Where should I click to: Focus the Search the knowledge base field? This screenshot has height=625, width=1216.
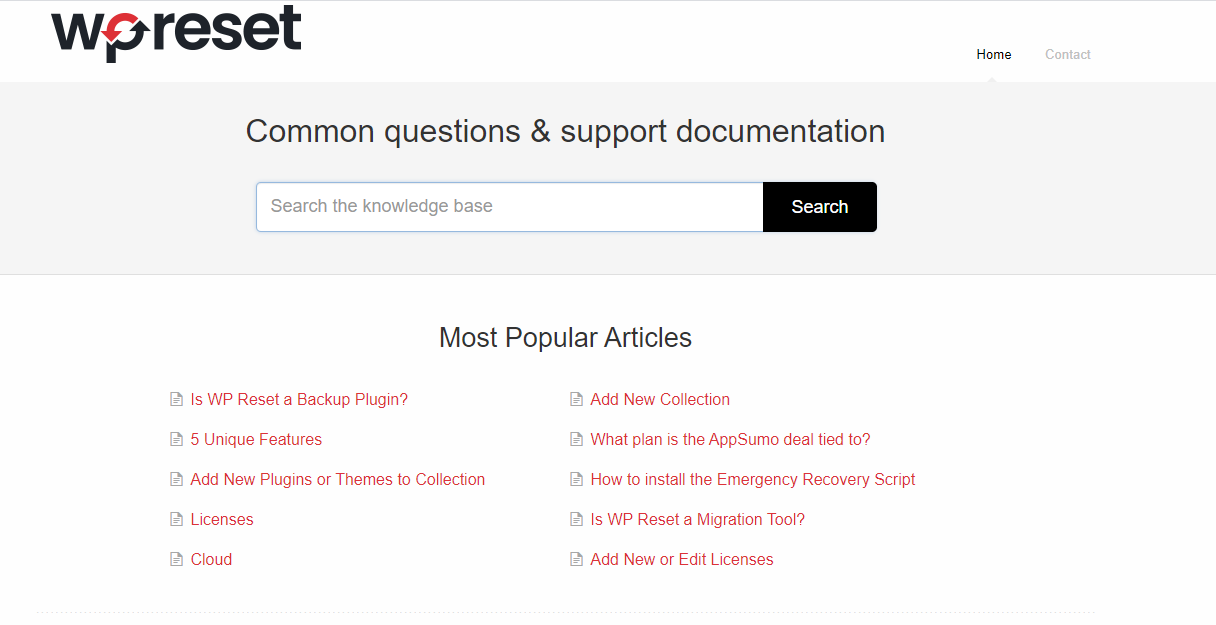tap(510, 207)
